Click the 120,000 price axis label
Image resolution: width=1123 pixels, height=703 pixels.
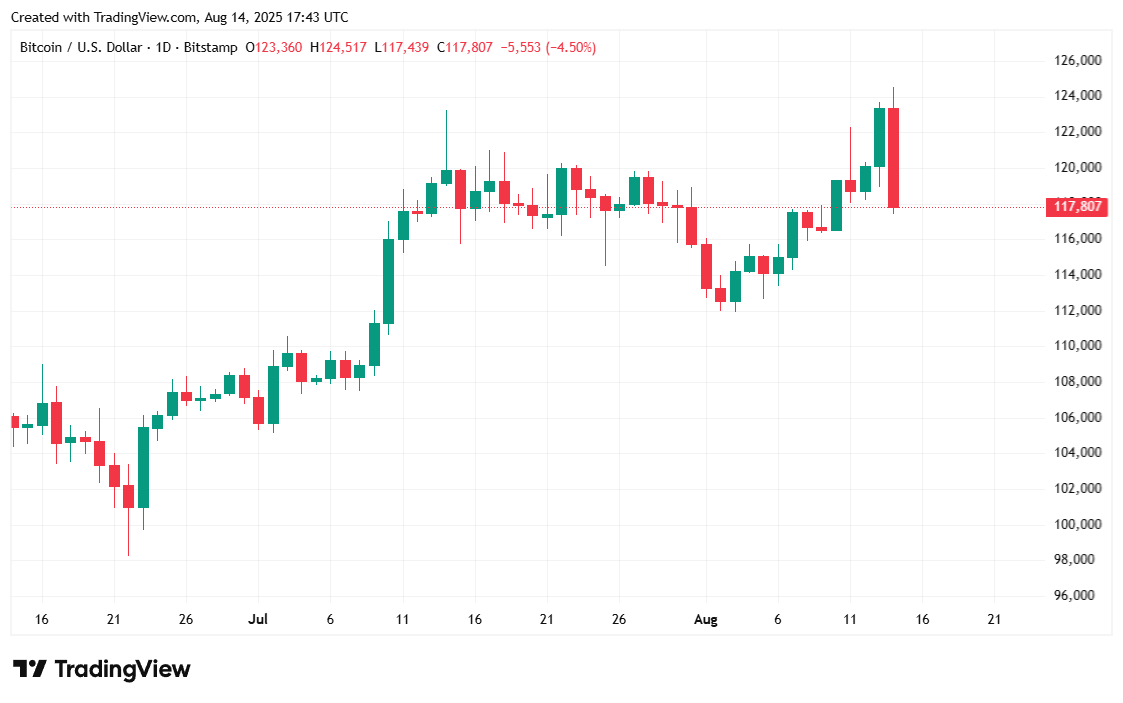coord(1079,167)
